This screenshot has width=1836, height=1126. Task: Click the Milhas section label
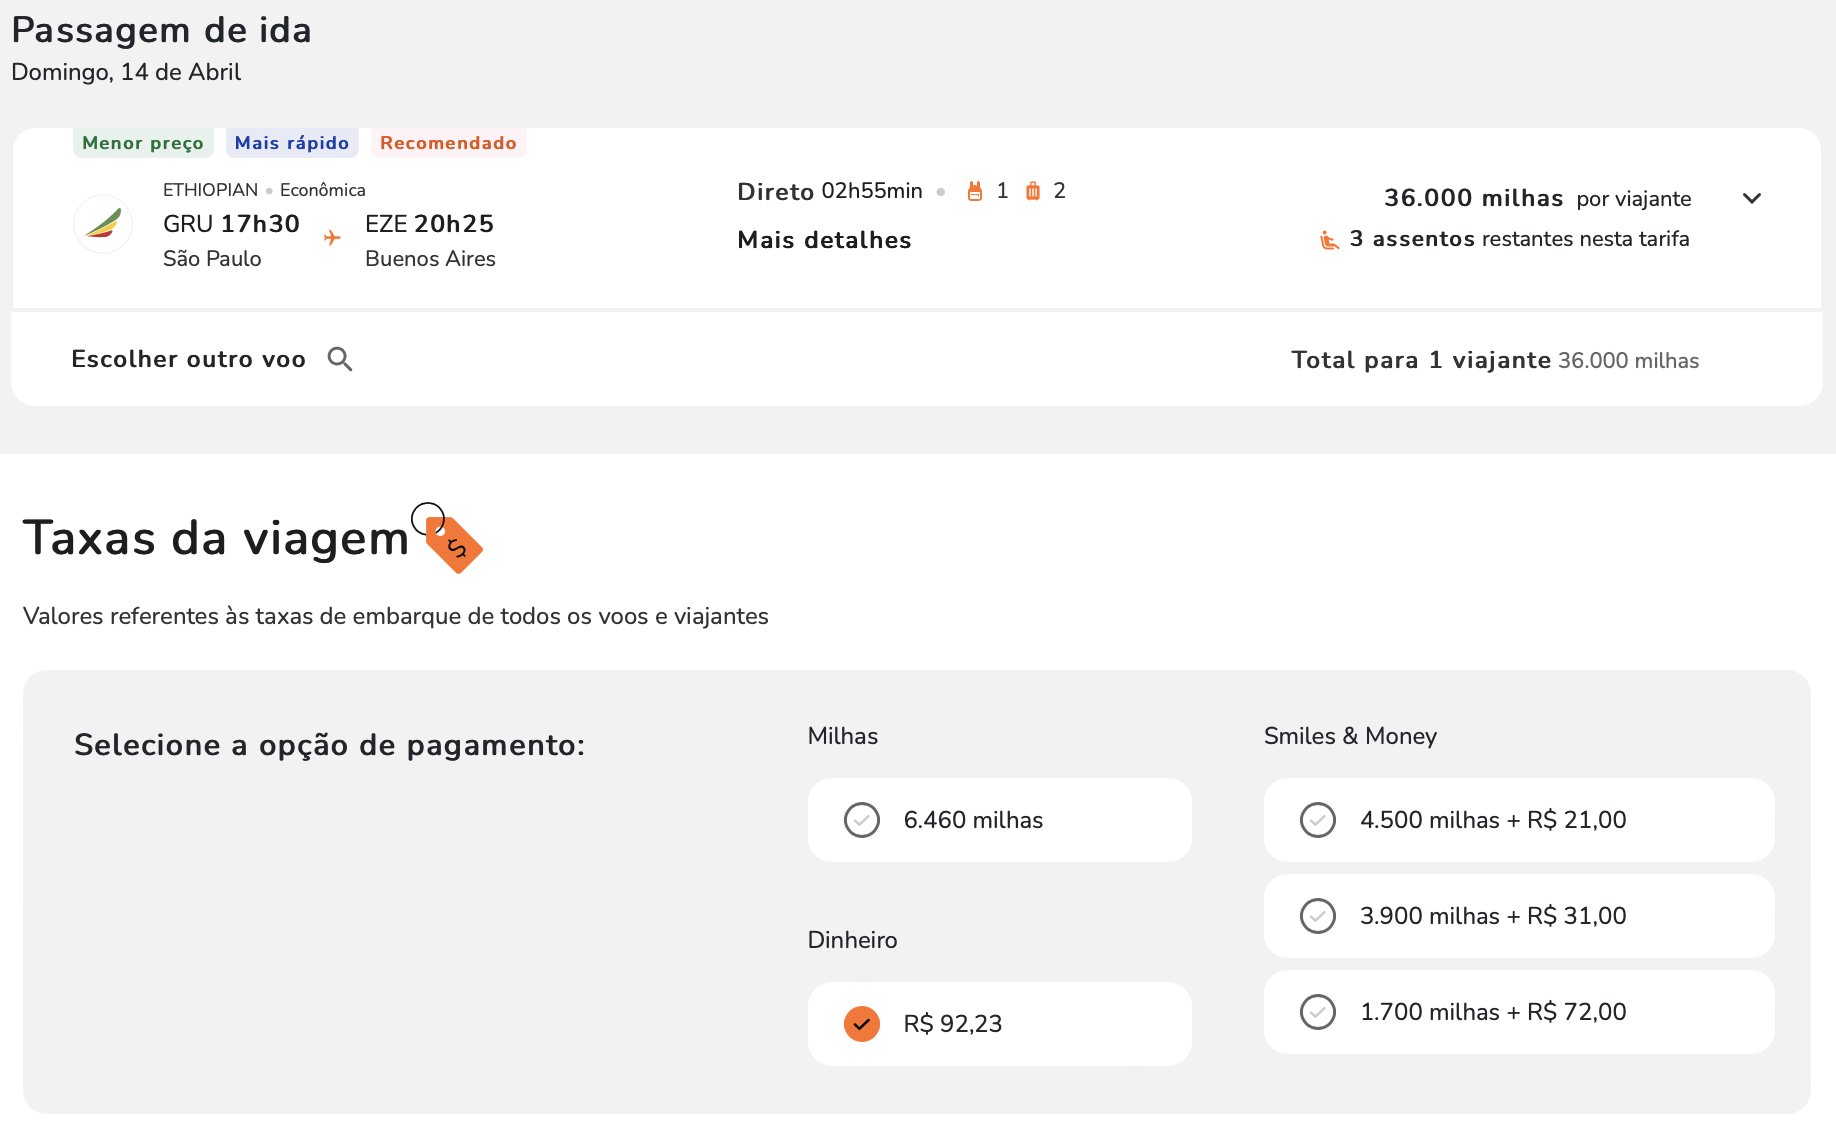point(843,736)
